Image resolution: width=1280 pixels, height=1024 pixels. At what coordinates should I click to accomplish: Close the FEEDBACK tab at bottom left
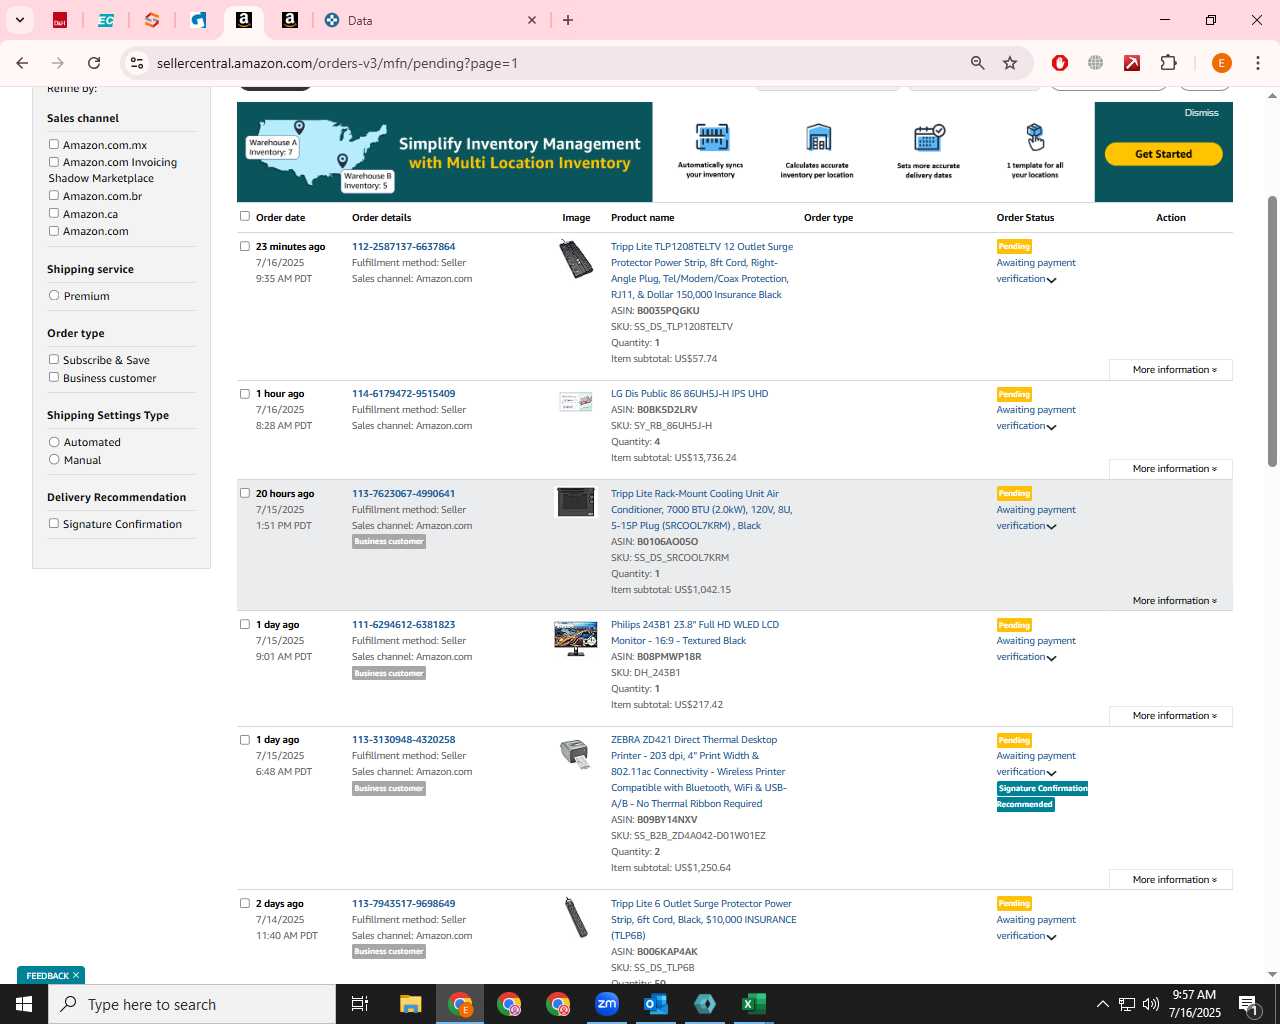tap(75, 975)
